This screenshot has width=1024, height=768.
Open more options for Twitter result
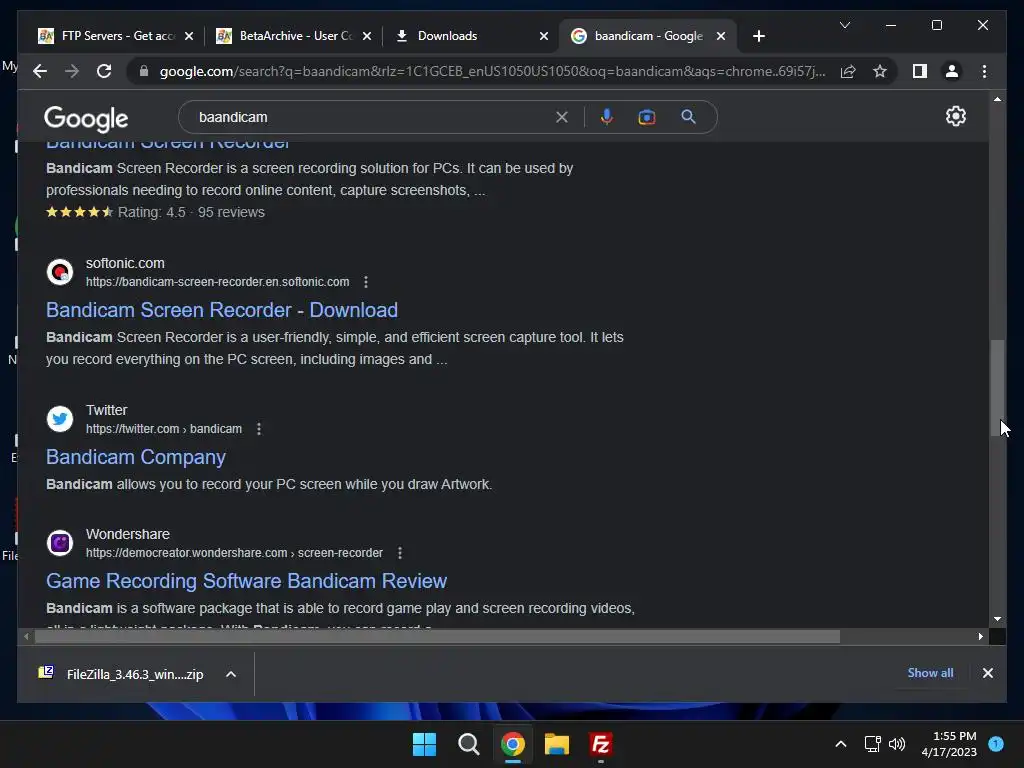pyautogui.click(x=259, y=429)
